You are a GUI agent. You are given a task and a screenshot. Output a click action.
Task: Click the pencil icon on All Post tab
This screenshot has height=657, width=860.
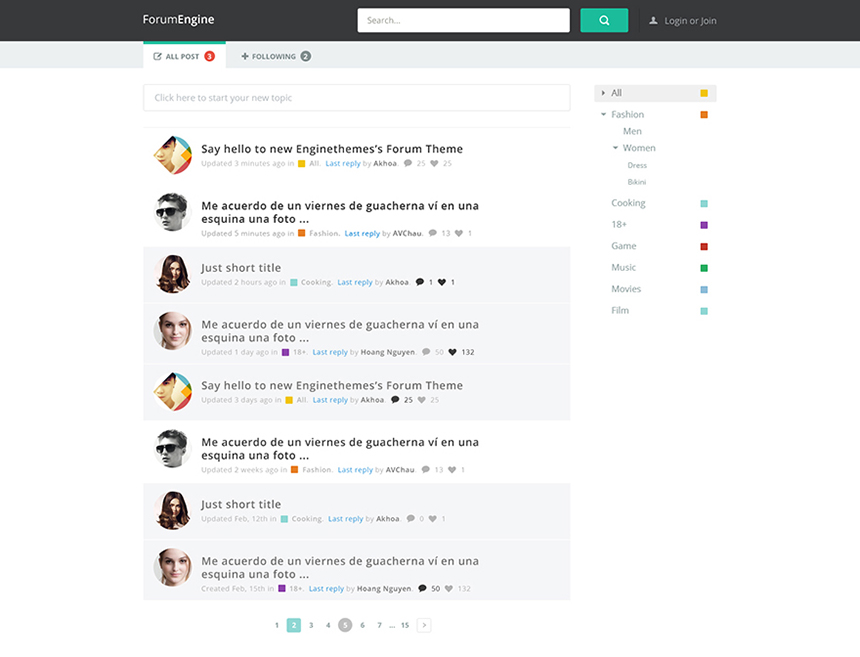click(157, 57)
